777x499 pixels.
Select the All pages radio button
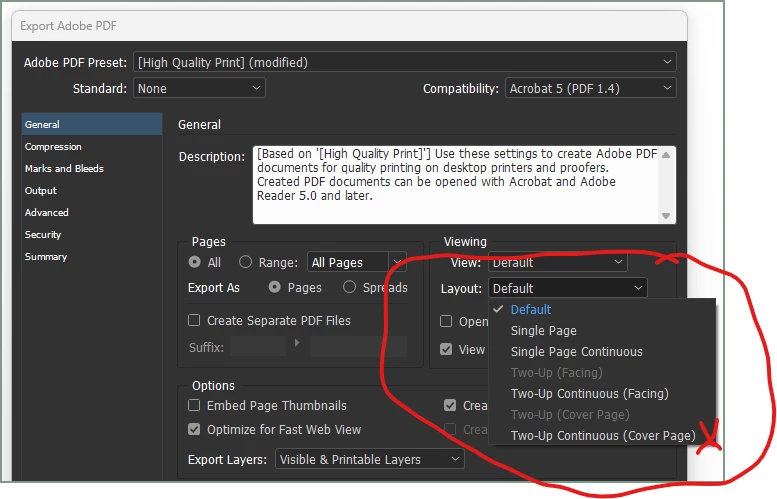[195, 262]
